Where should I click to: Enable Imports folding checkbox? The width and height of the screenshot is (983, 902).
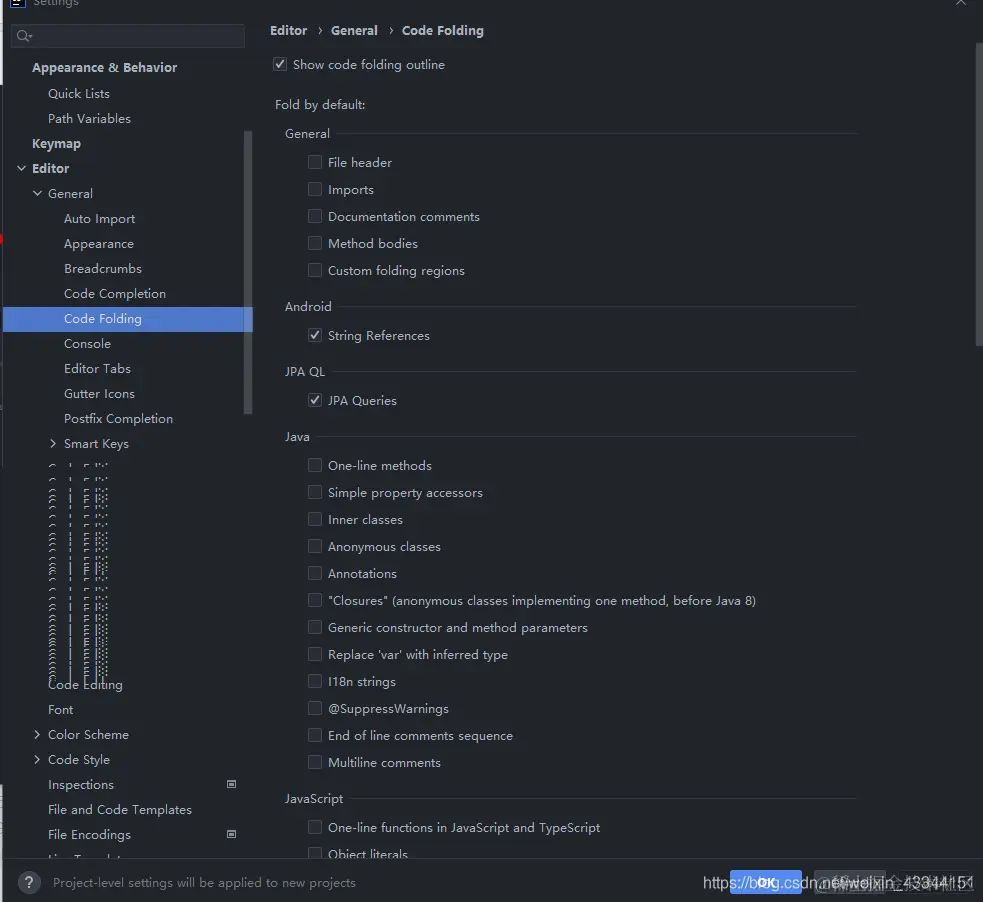315,189
